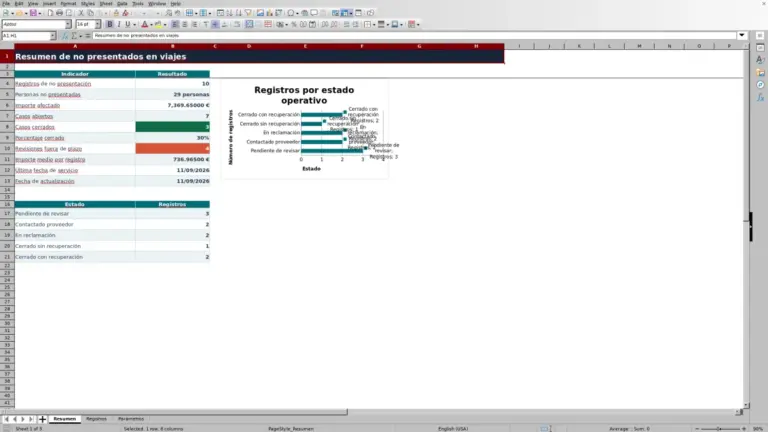
Task: Toggle Center vertically alignment
Action: 215,24
